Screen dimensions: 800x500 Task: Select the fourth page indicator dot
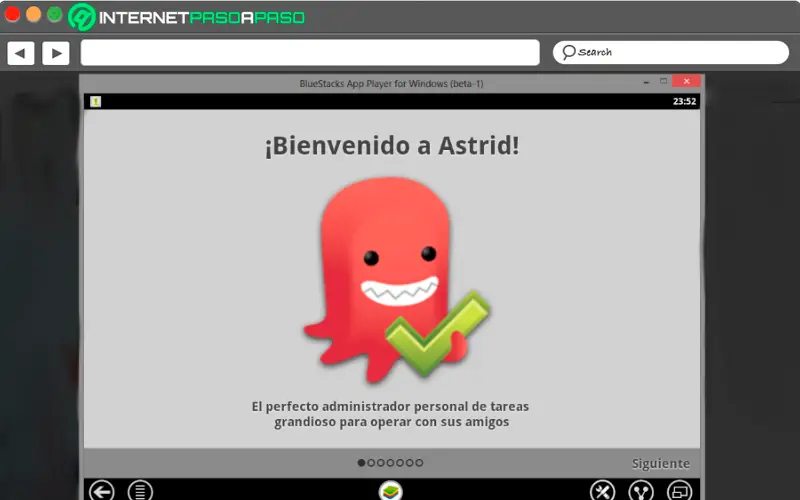[390, 463]
